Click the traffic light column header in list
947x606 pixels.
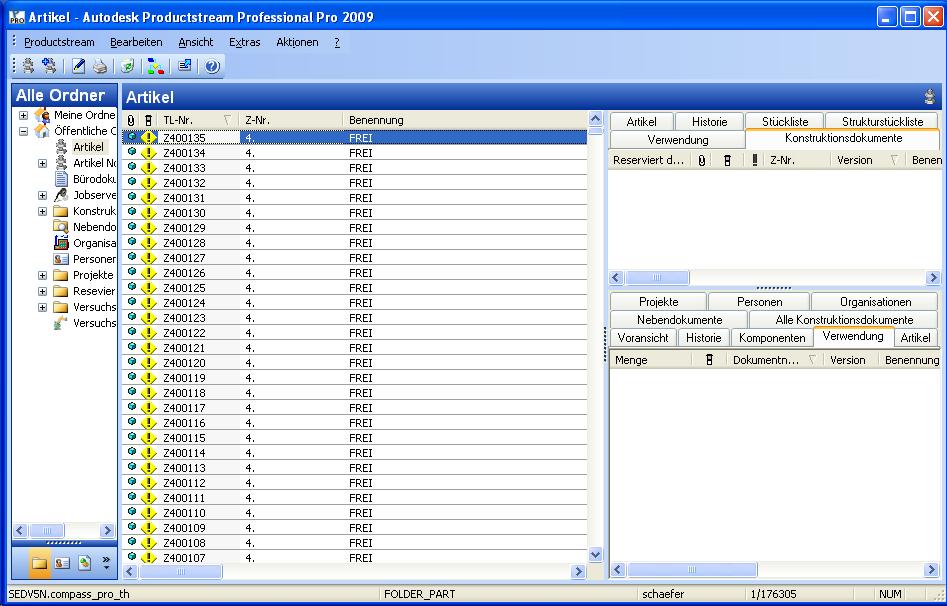[x=148, y=120]
